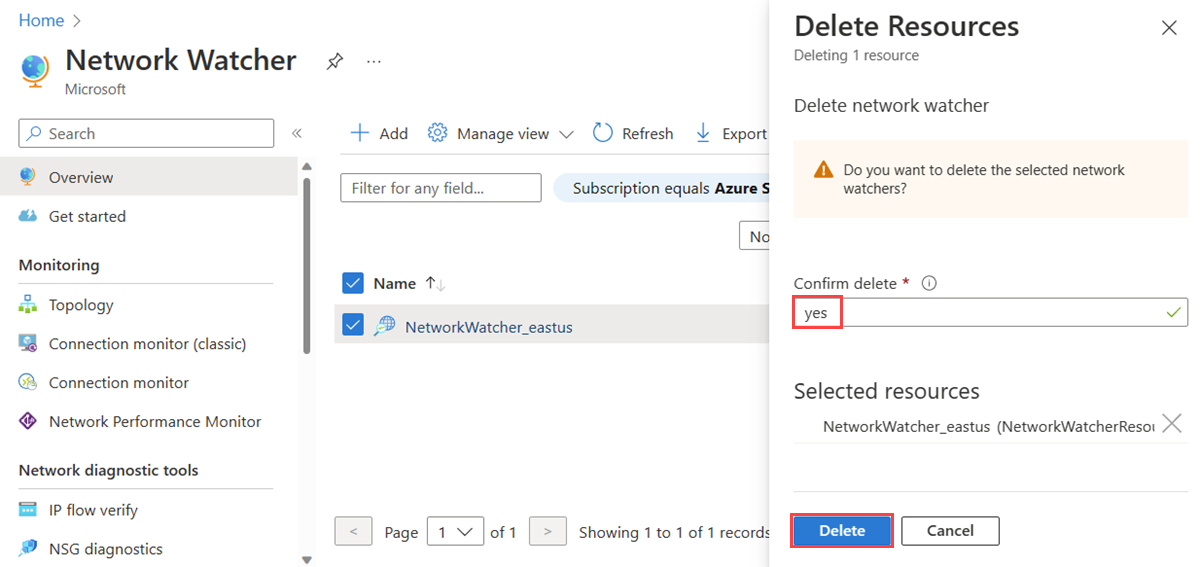Remove NetworkWatcher_eastus from selected resources
Viewport: 1200px width, 567px height.
tap(1172, 425)
